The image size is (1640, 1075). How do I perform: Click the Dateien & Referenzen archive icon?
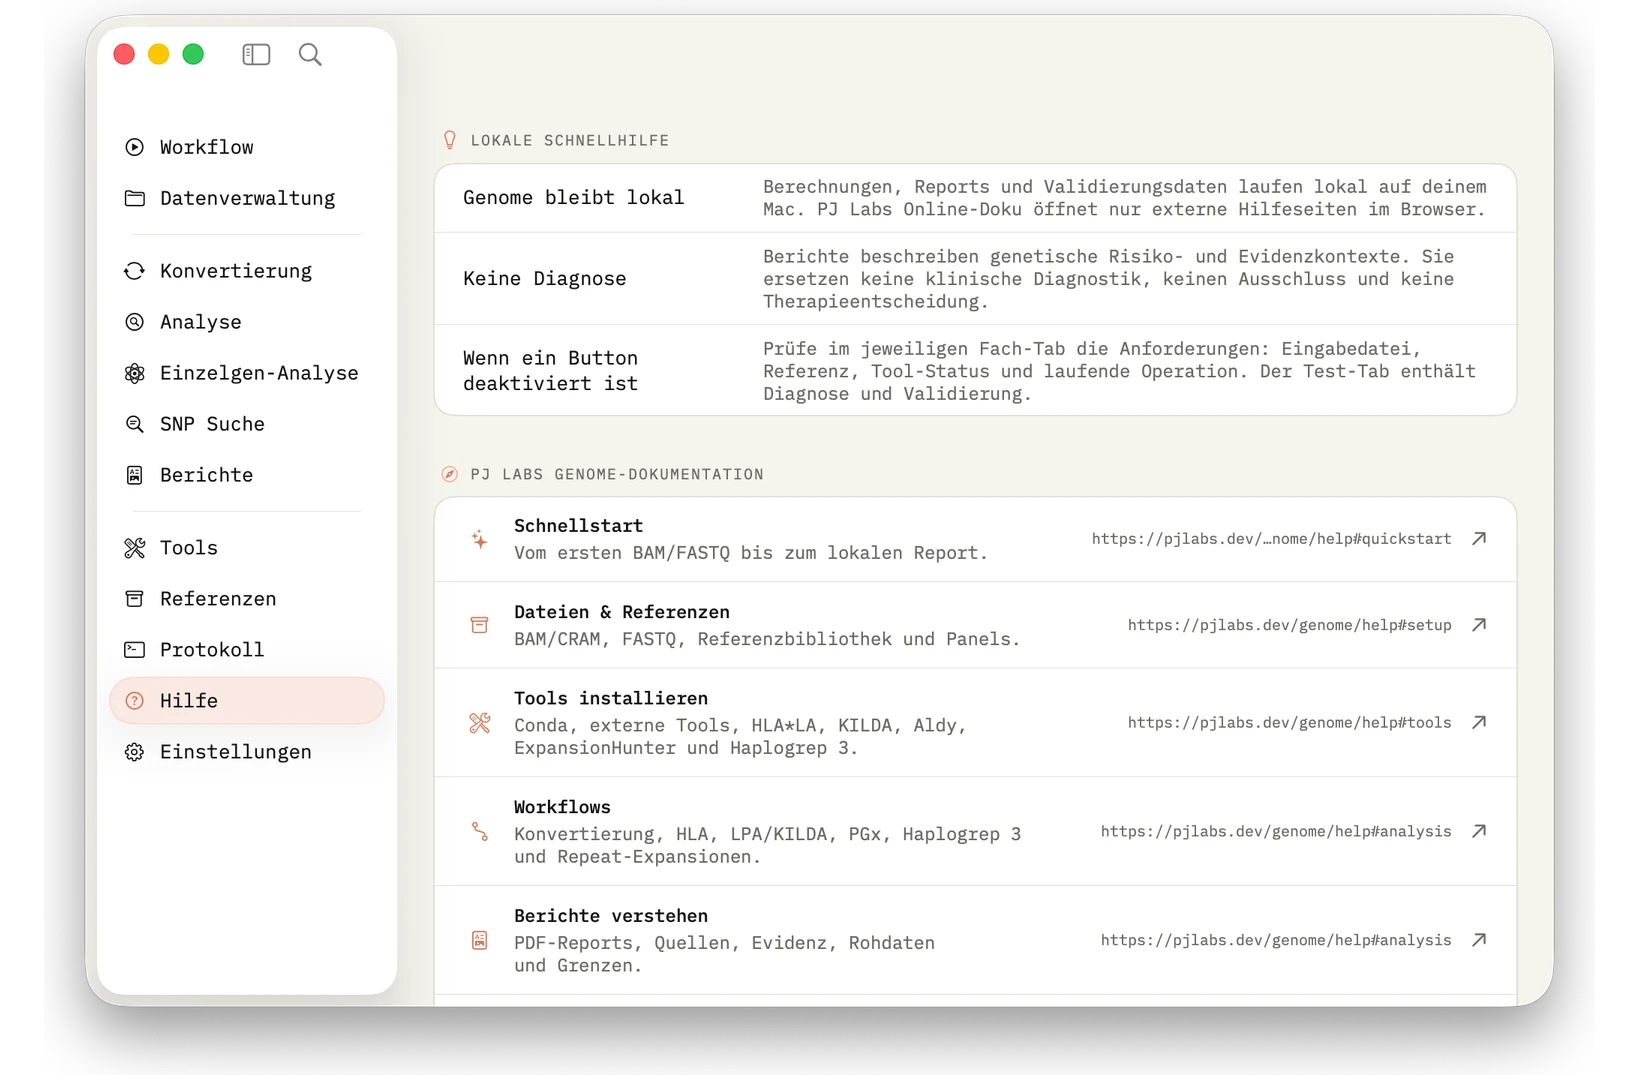(480, 625)
